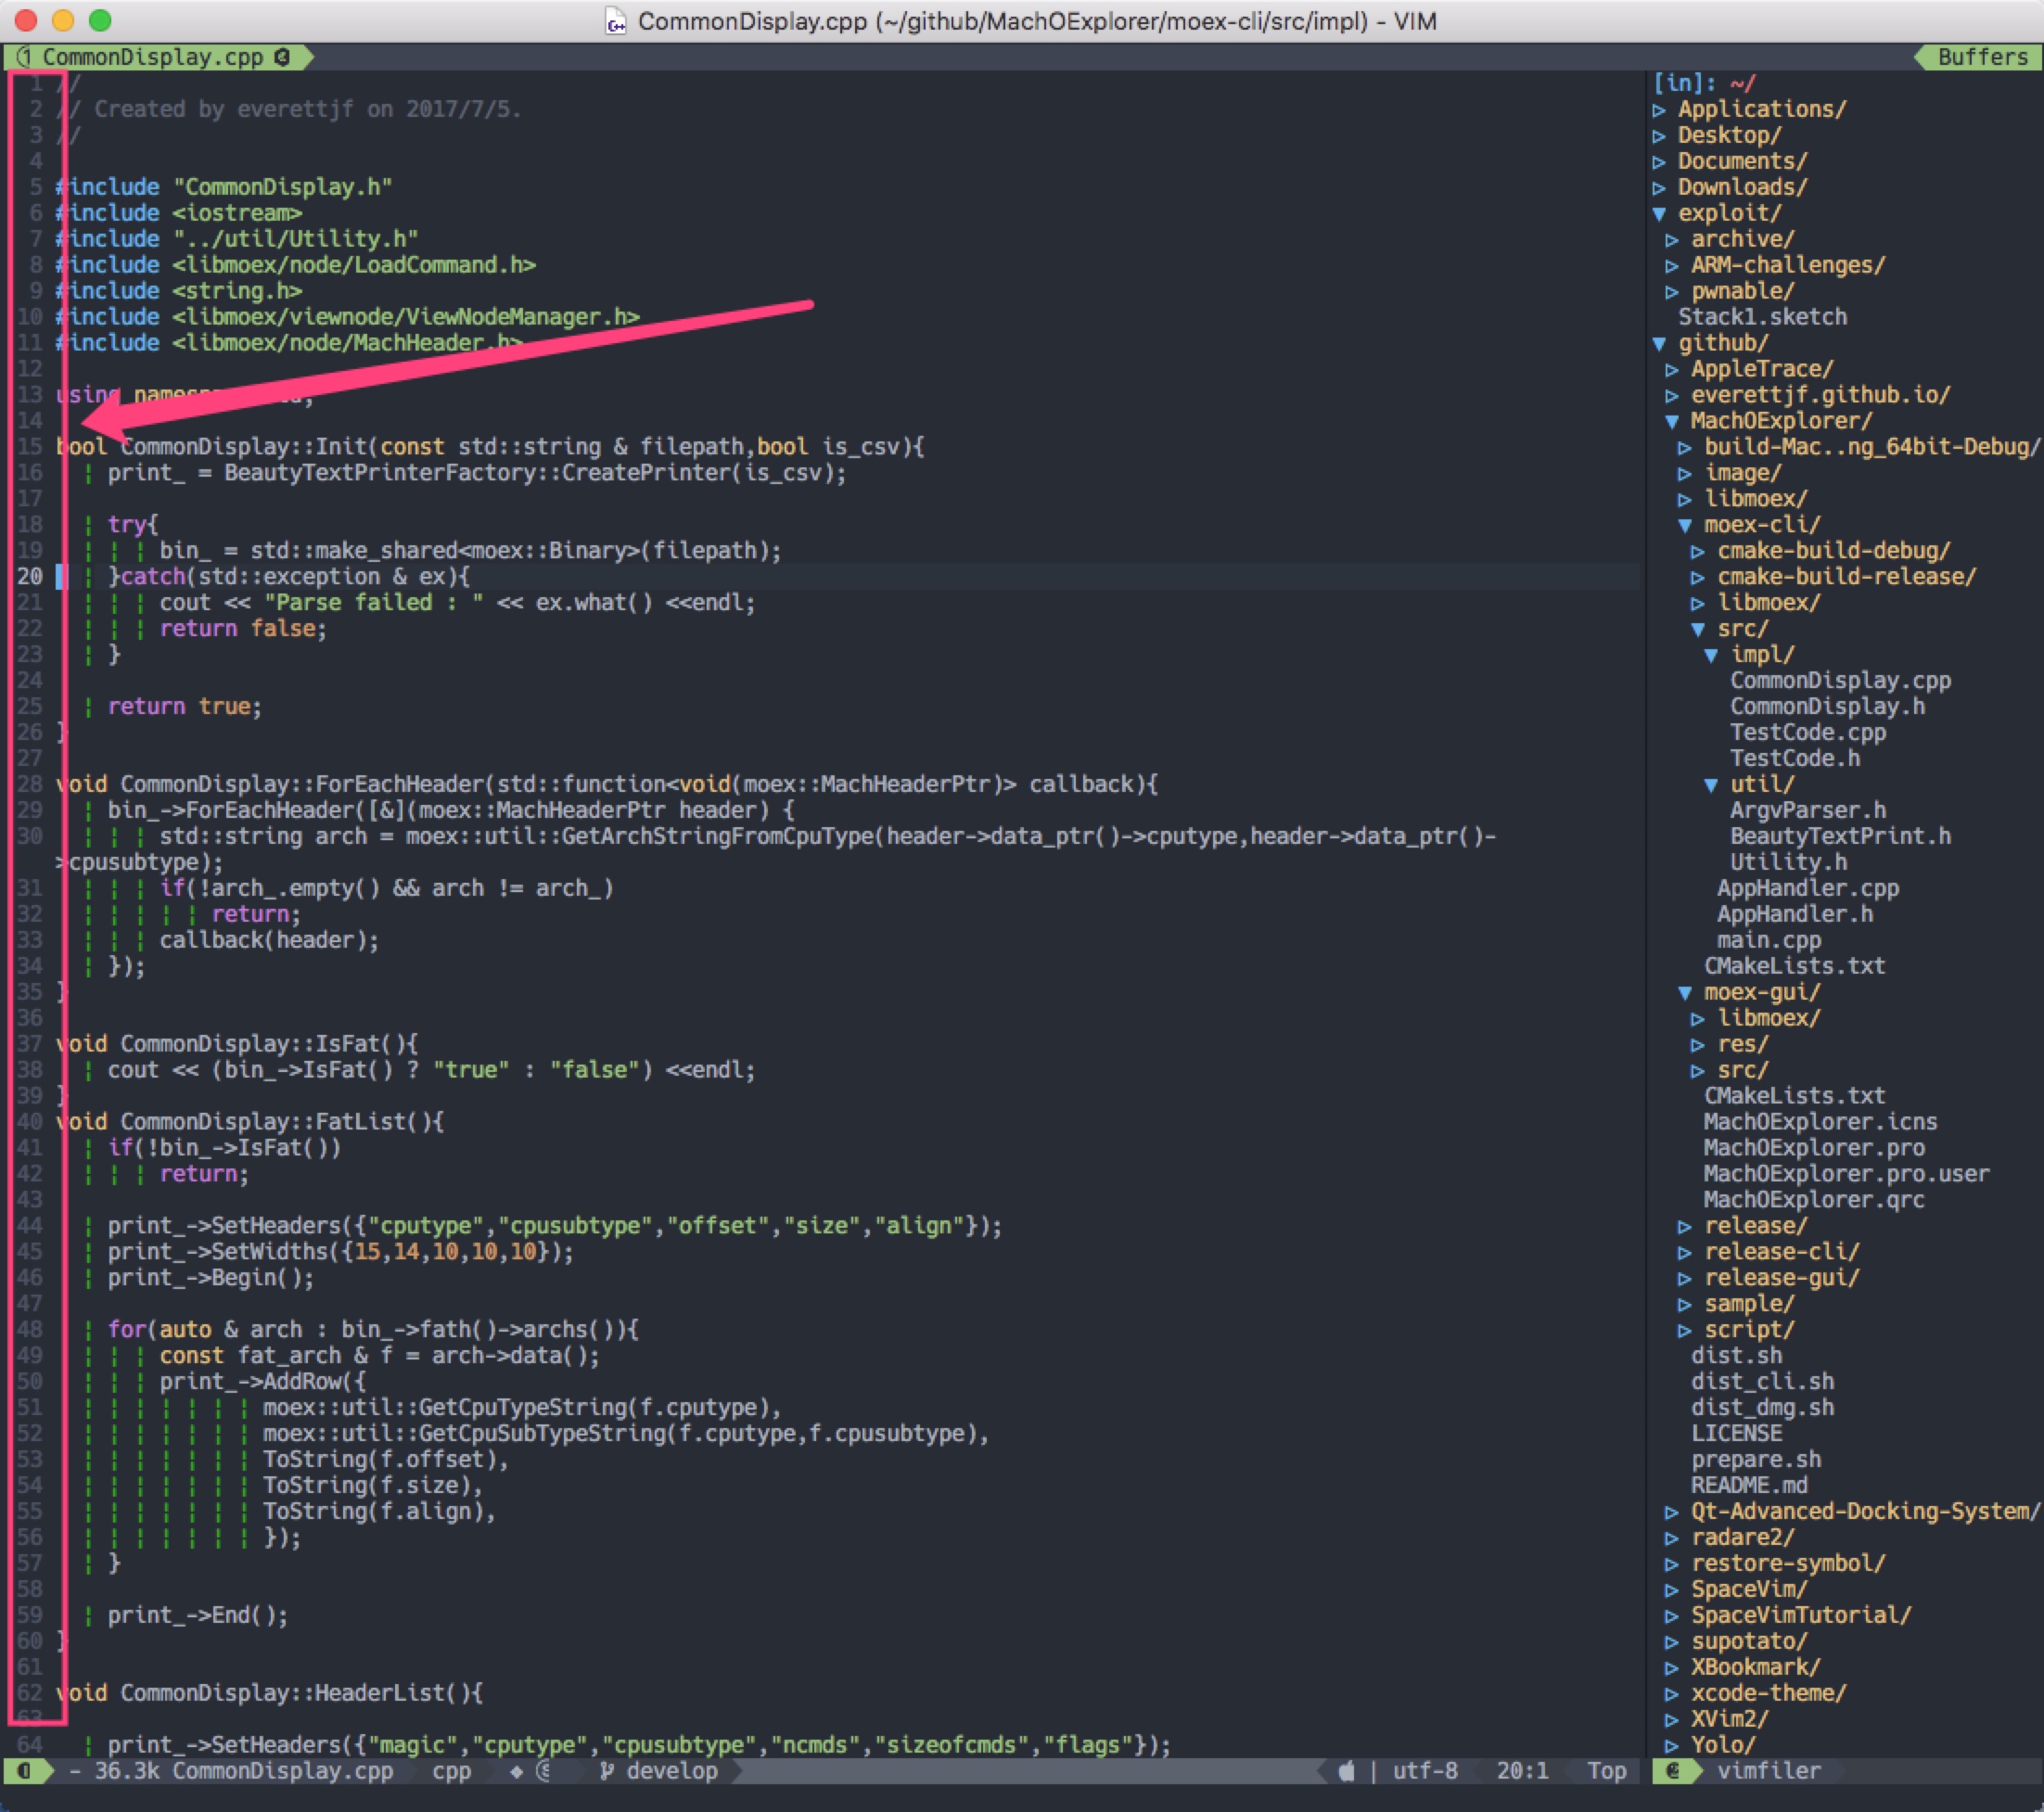Open ArgvParser.h in file tree
The image size is (2044, 1812).
tap(1808, 811)
